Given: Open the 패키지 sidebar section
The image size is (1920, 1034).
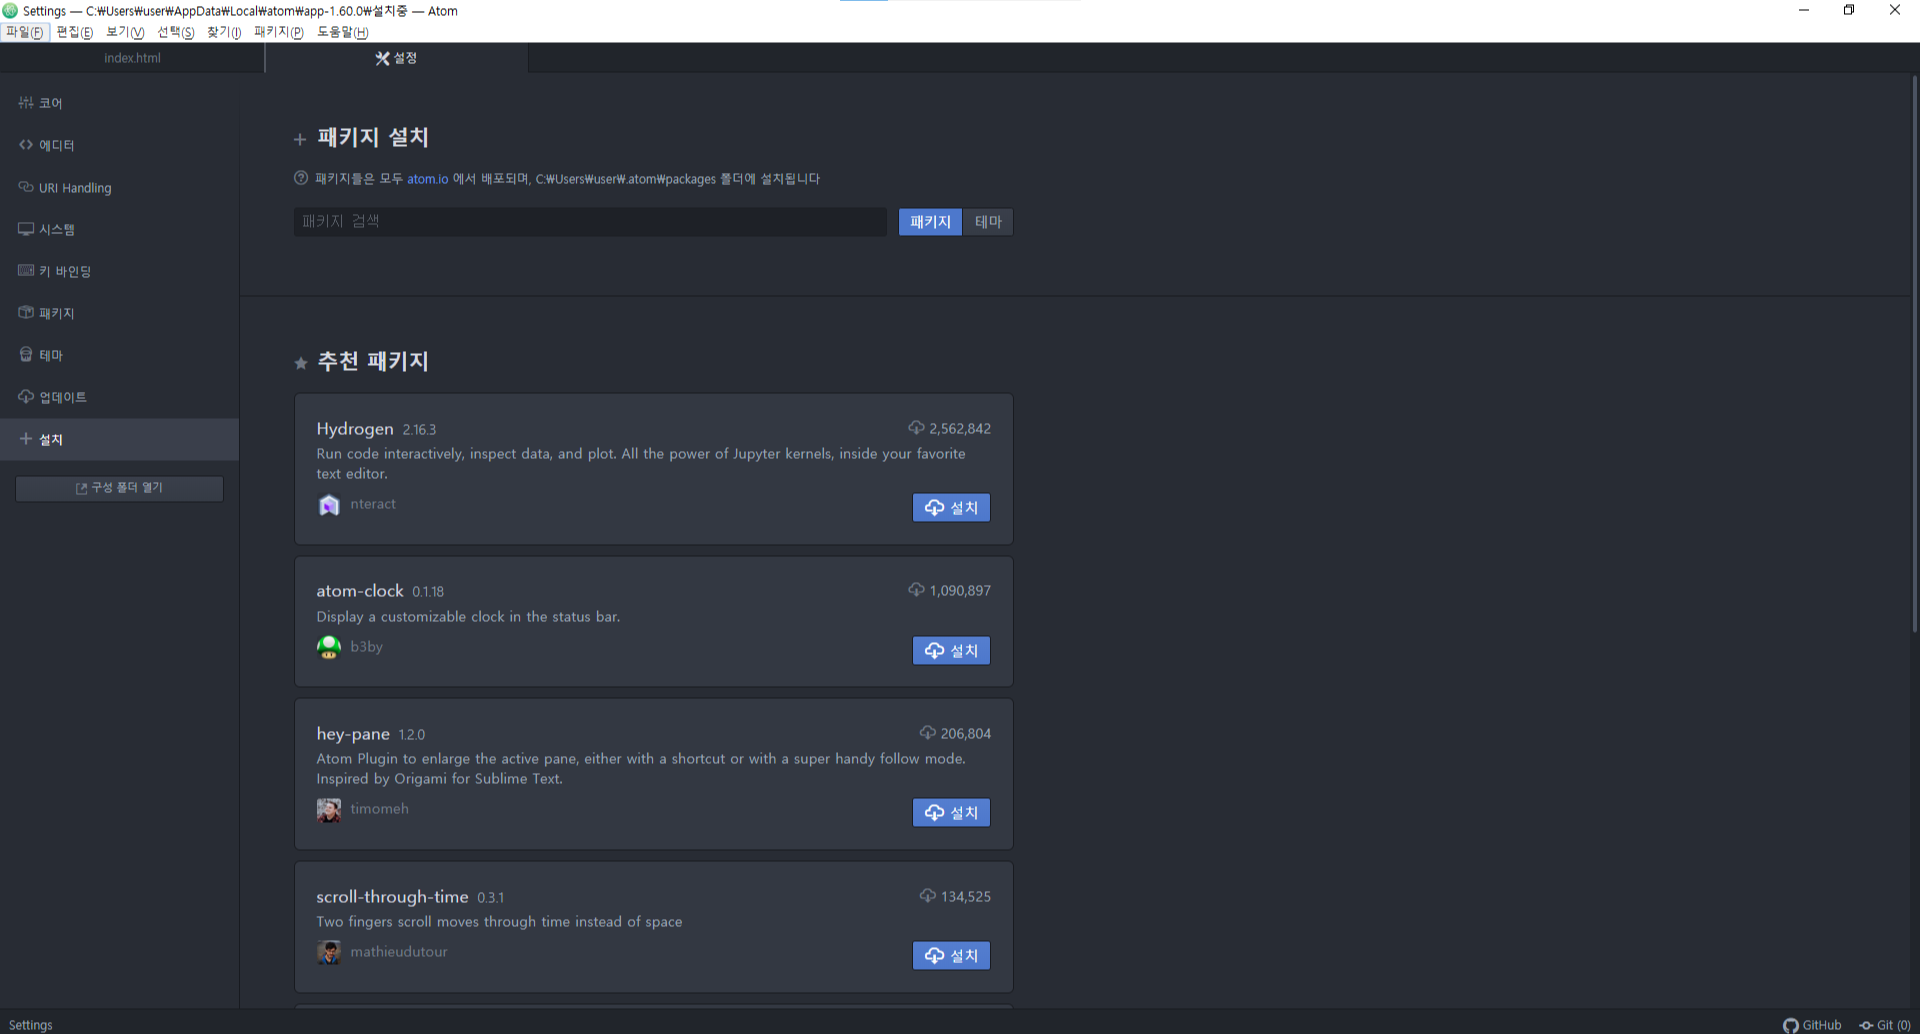Looking at the screenshot, I should pos(119,313).
